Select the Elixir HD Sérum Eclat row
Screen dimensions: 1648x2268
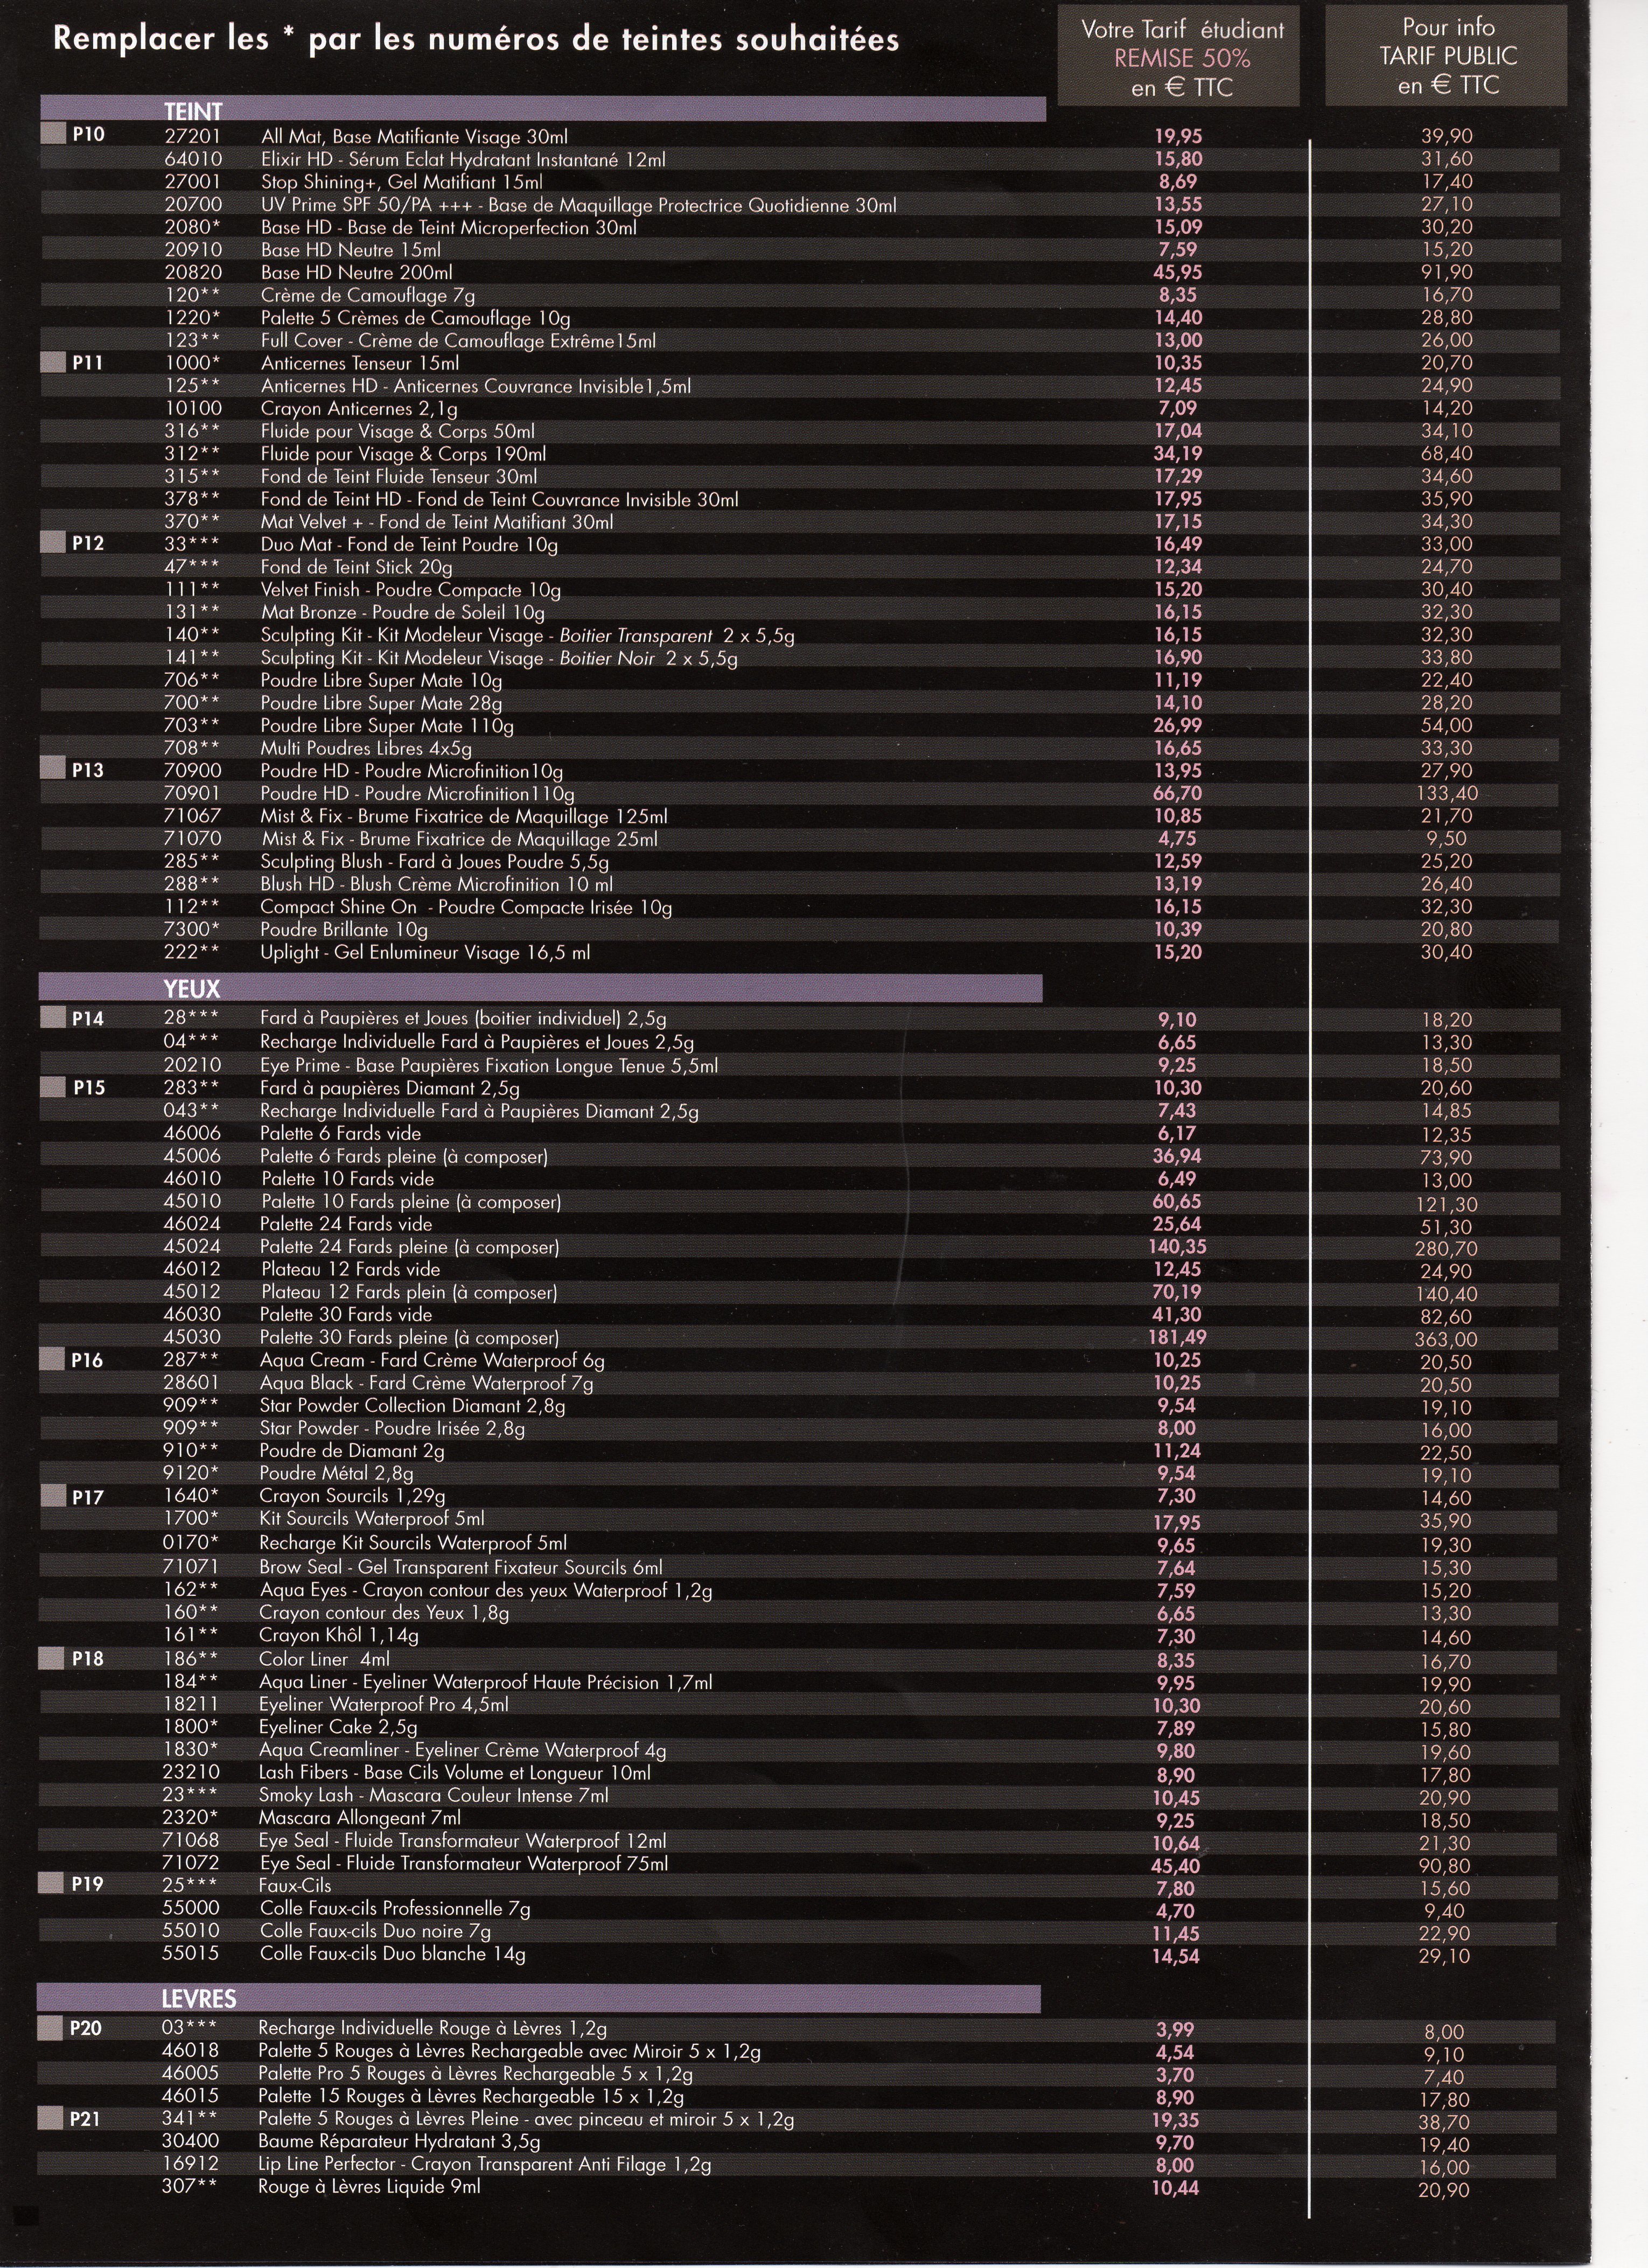pyautogui.click(x=462, y=159)
